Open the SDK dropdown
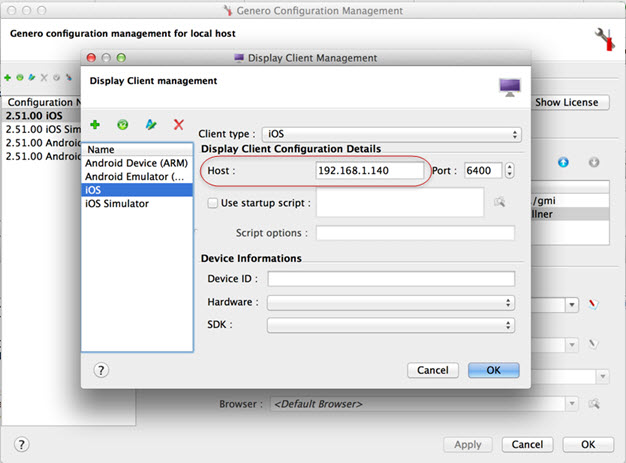Viewport: 626px width, 463px height. click(x=391, y=326)
